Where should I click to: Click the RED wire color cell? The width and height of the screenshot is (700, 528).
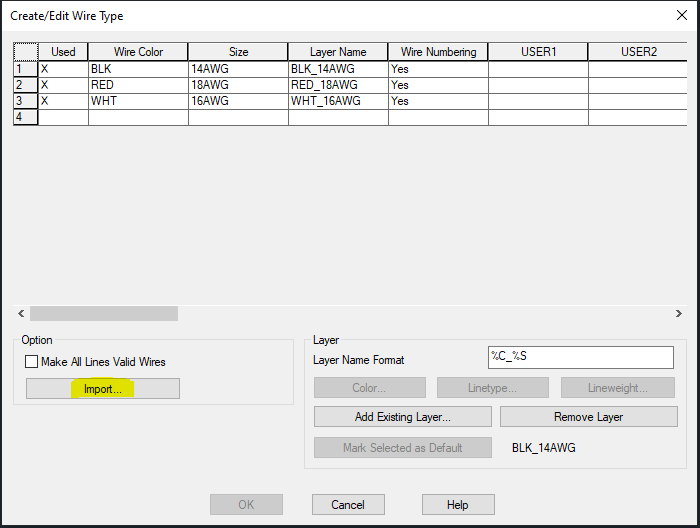(x=138, y=85)
